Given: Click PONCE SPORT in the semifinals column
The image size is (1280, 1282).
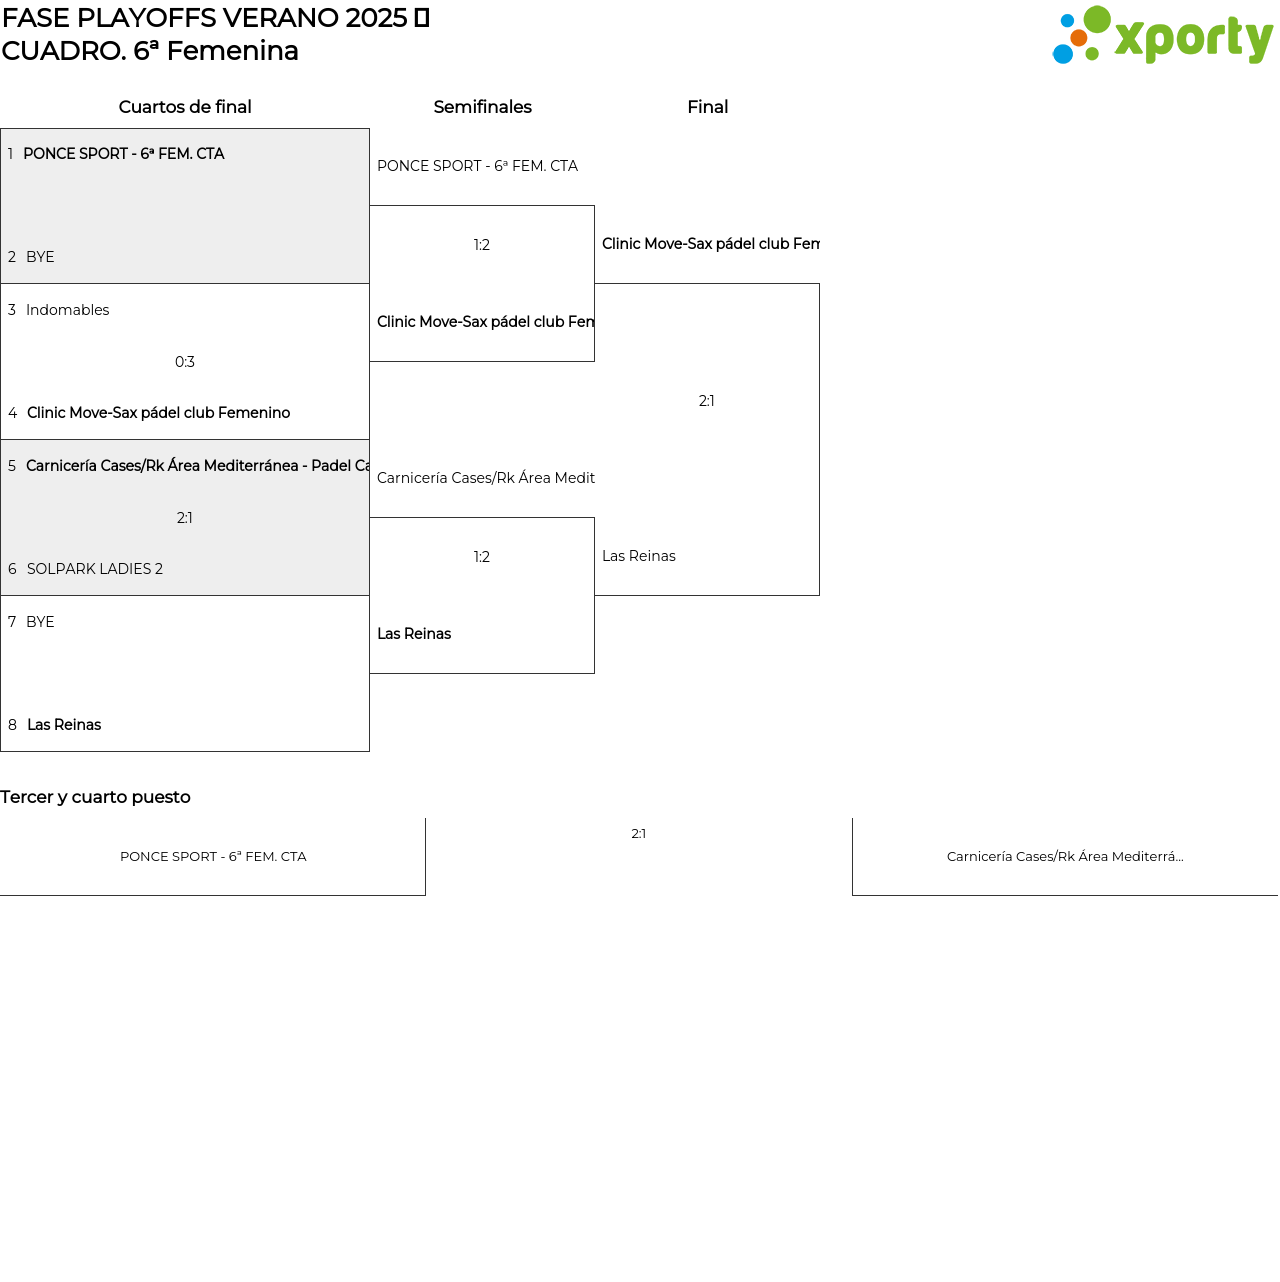Looking at the screenshot, I should pos(477,166).
